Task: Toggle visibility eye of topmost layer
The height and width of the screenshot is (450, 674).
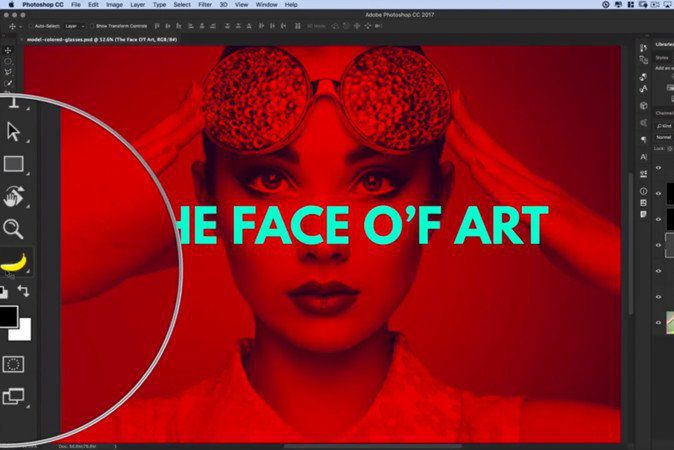Action: click(x=658, y=168)
